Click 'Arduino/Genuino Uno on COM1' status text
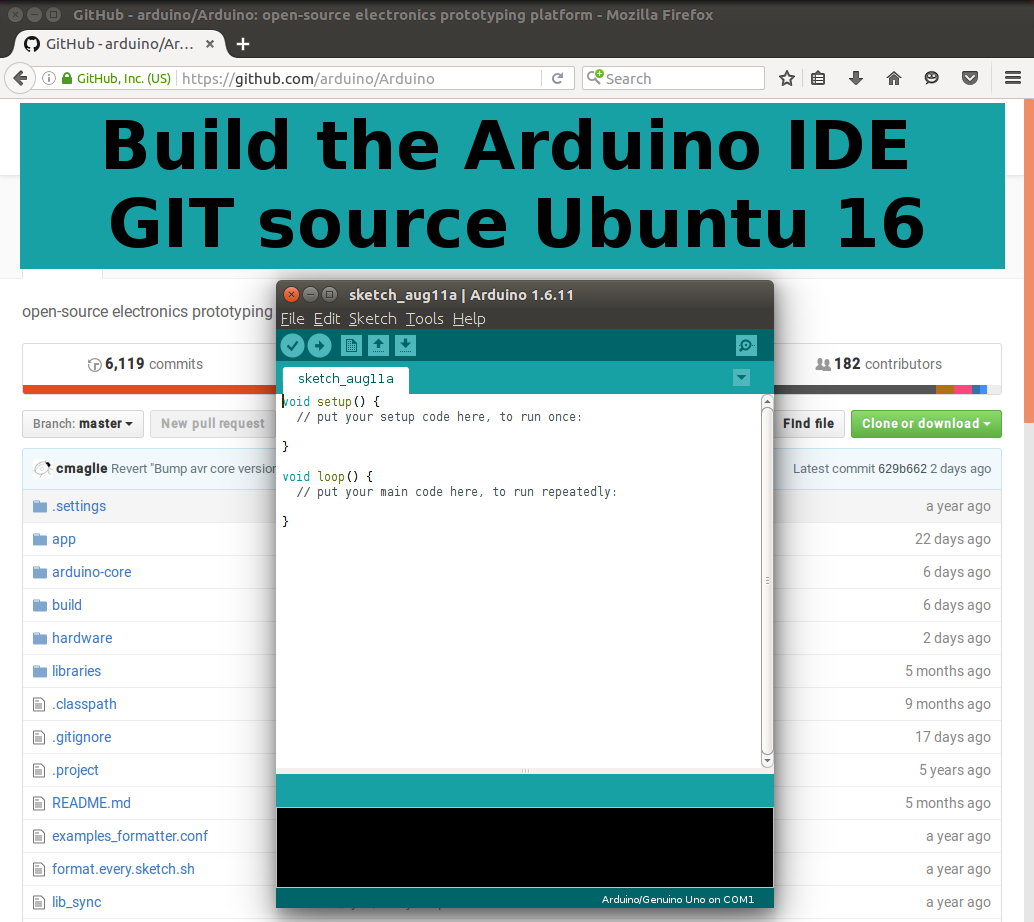Viewport: 1034px width, 922px height. click(x=677, y=899)
